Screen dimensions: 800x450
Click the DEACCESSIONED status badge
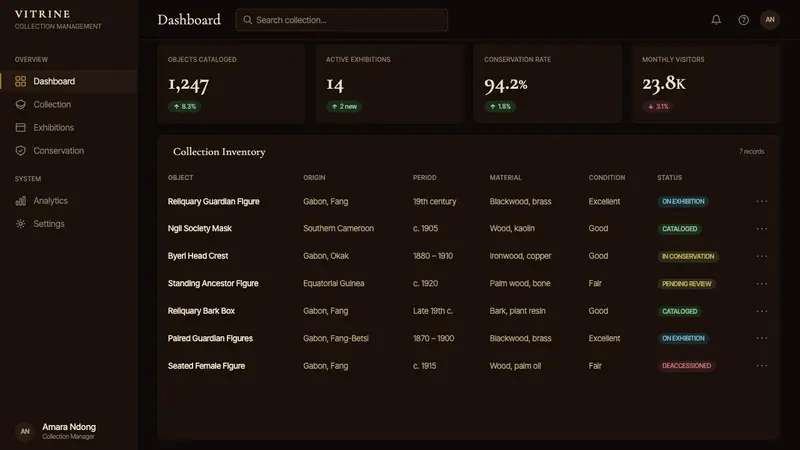tap(686, 366)
